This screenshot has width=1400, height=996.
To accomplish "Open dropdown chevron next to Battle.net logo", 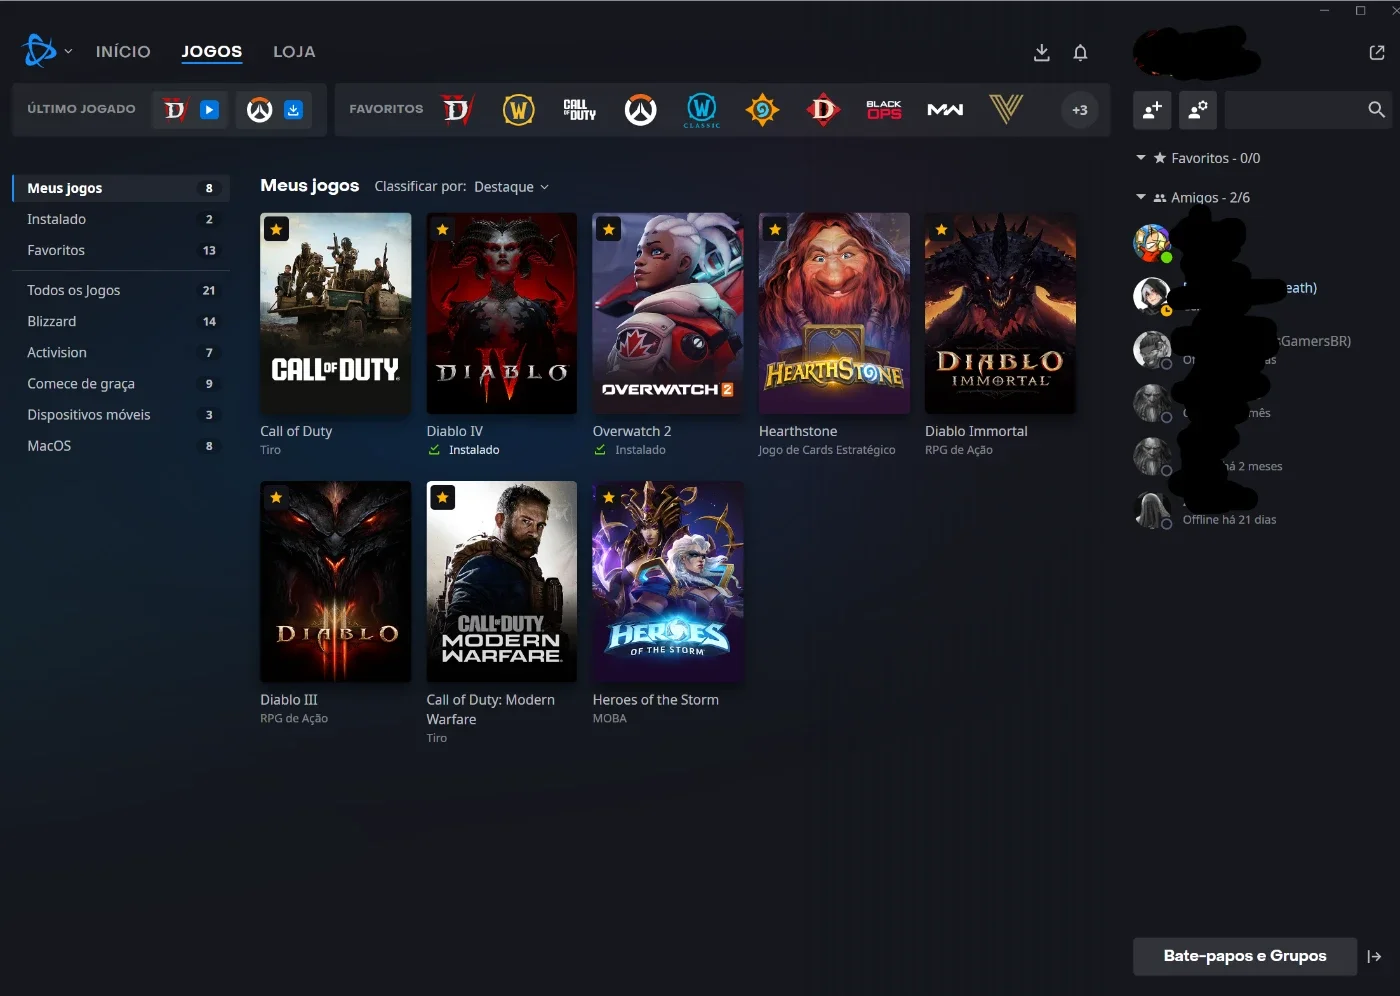I will [68, 51].
